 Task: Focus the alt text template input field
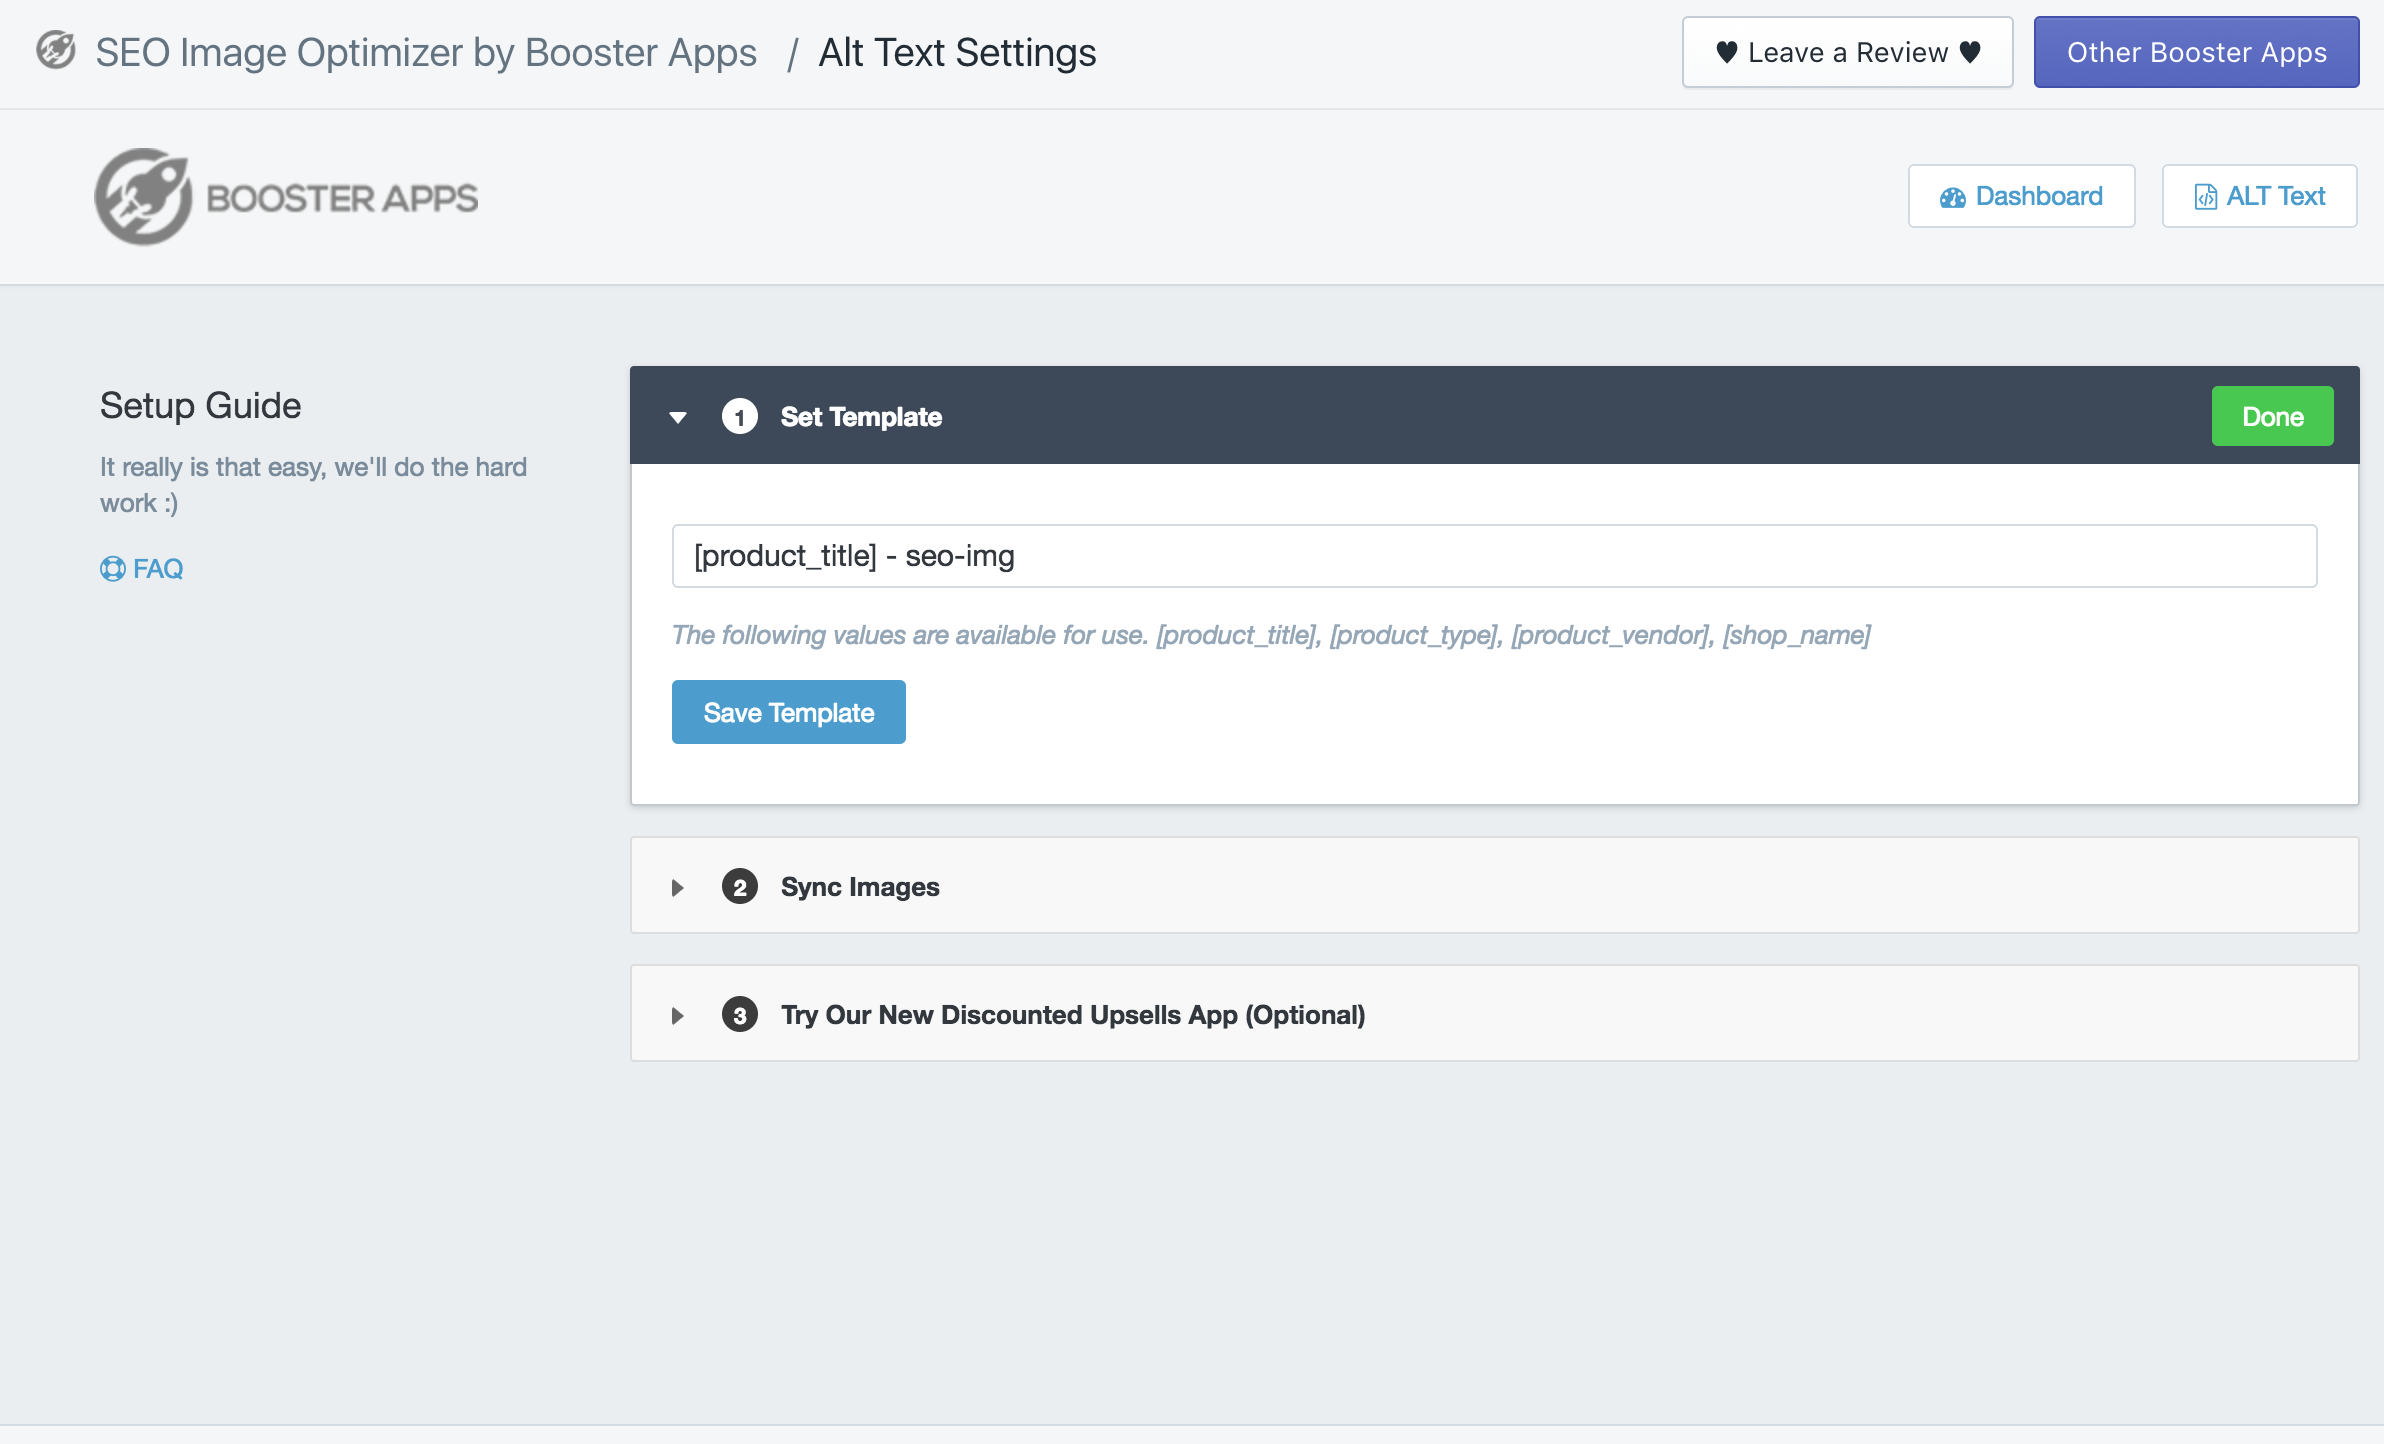click(x=1494, y=556)
